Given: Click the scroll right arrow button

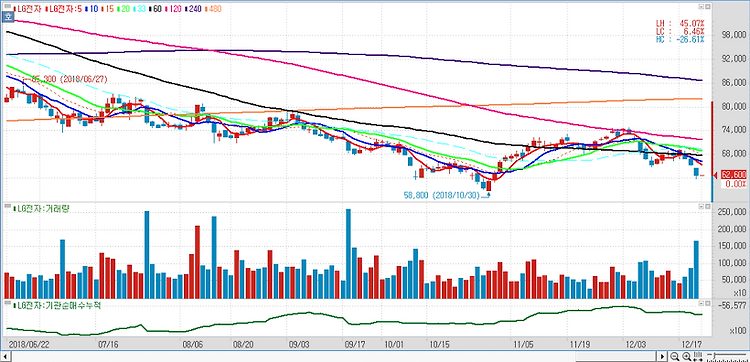Looking at the screenshot, I should [662, 356].
